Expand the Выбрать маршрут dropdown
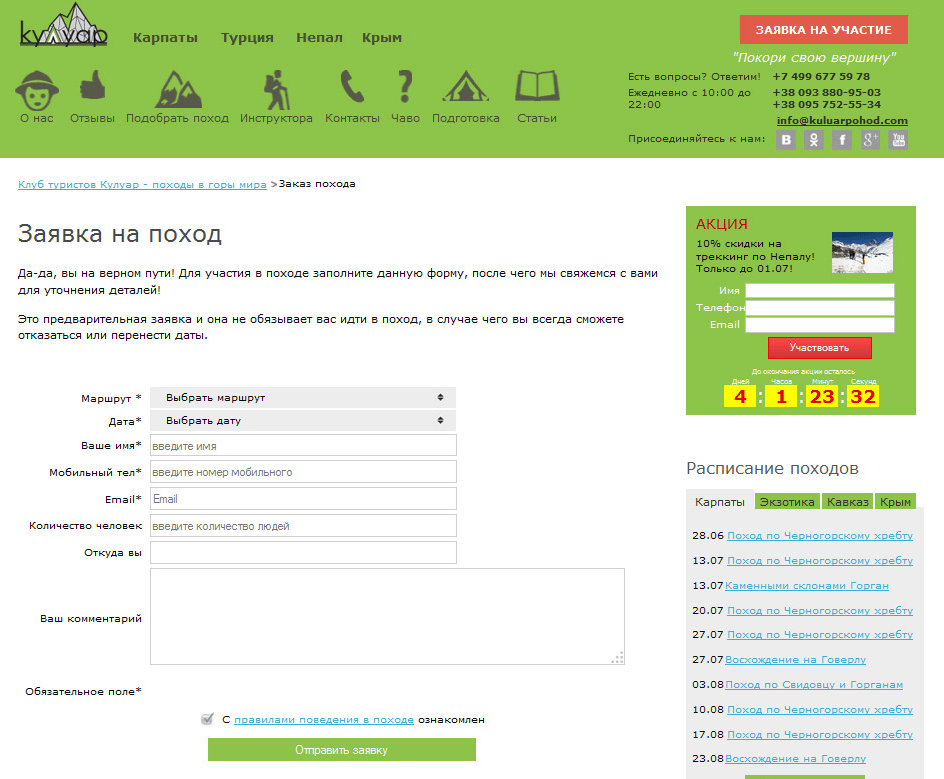This screenshot has width=944, height=779. [x=303, y=398]
